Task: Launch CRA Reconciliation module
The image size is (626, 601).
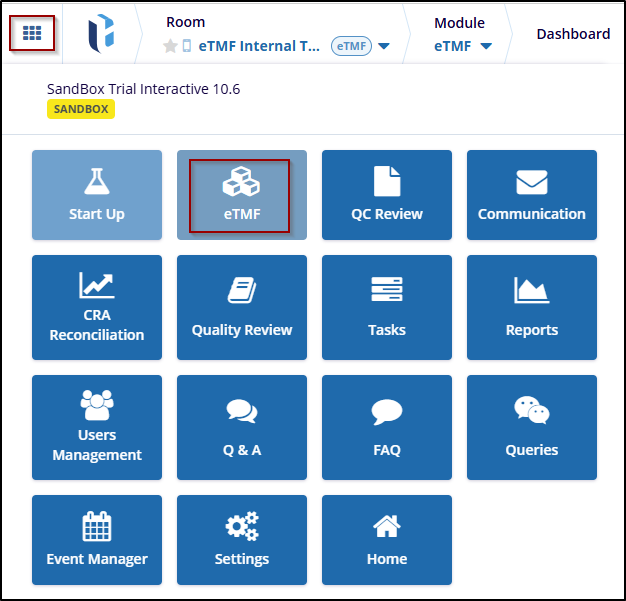Action: click(97, 307)
